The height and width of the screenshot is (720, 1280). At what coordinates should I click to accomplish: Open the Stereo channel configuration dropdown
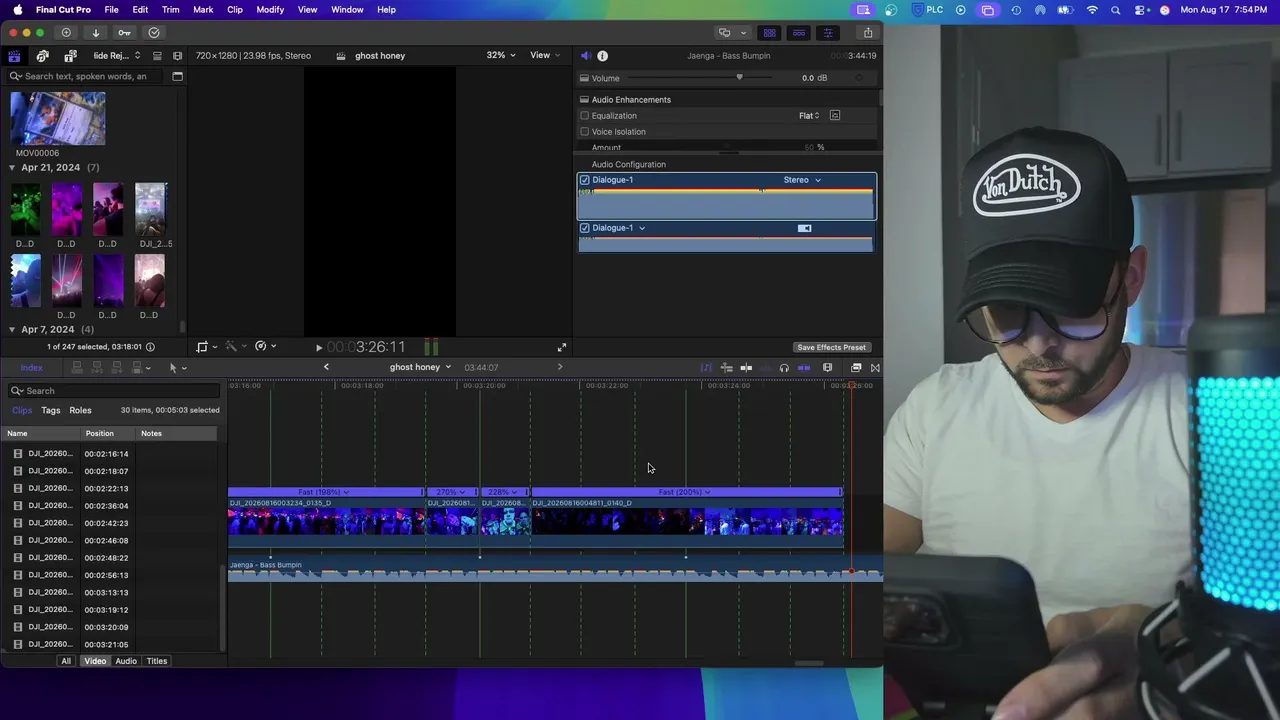point(802,180)
